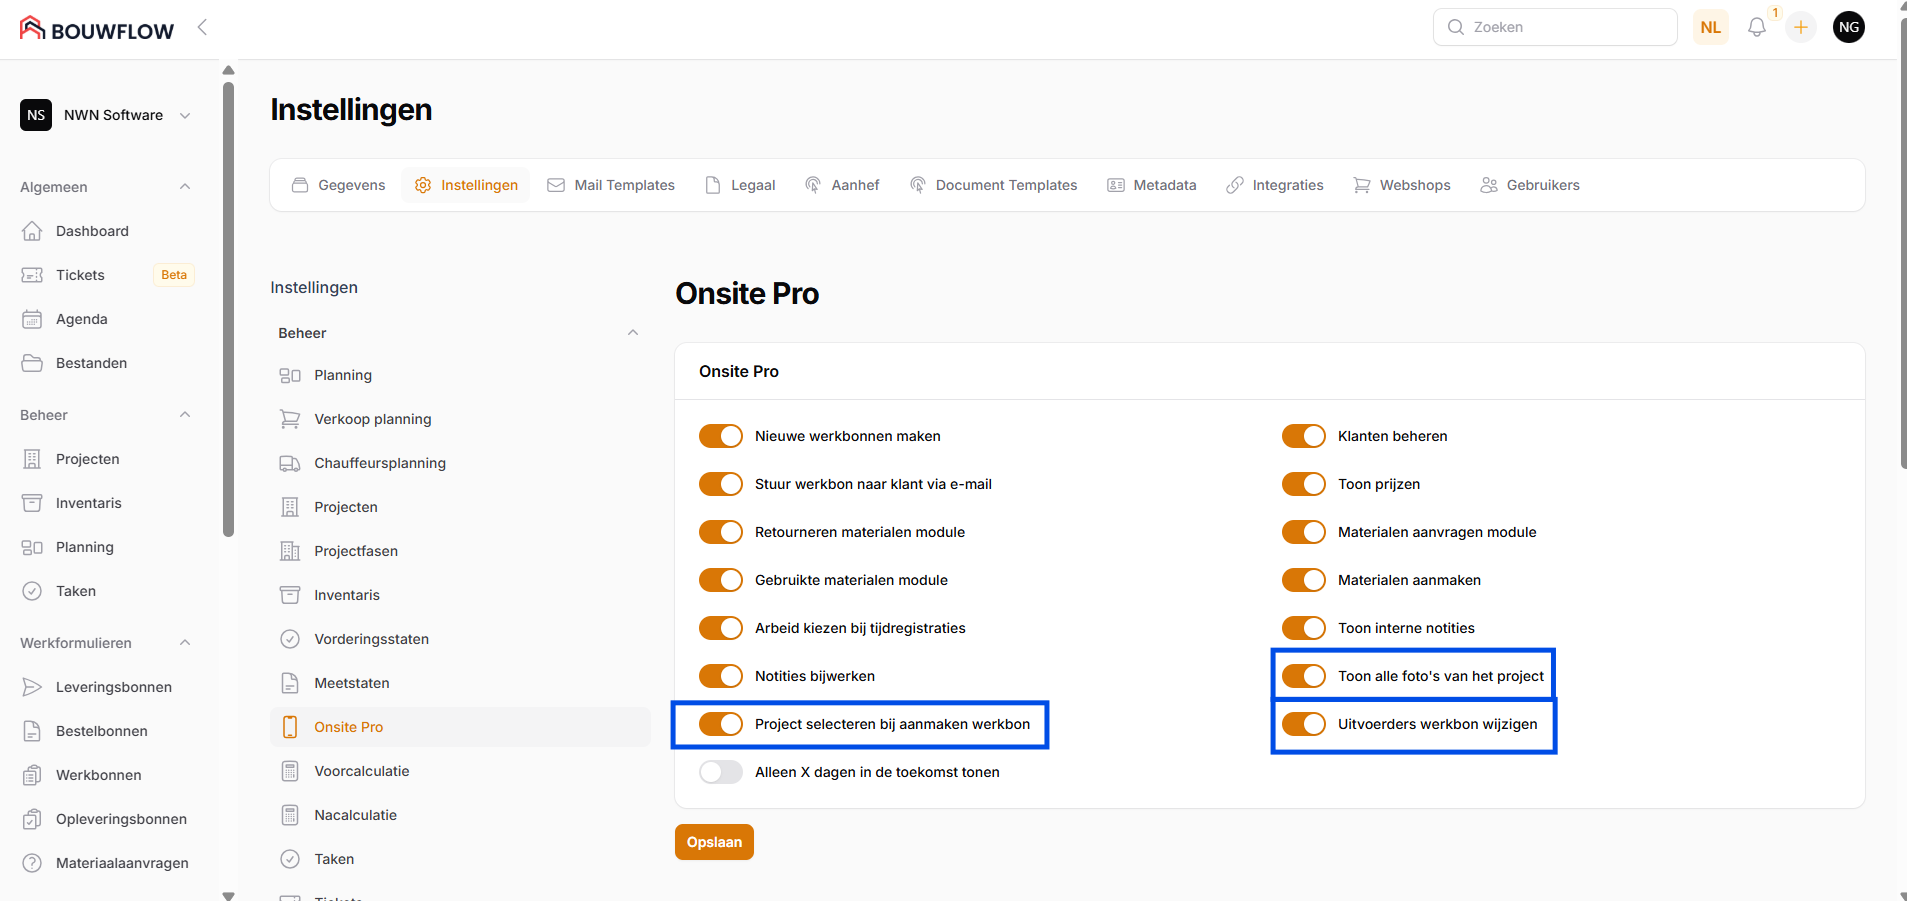
Task: Open the Integraties tab
Action: 1275,185
